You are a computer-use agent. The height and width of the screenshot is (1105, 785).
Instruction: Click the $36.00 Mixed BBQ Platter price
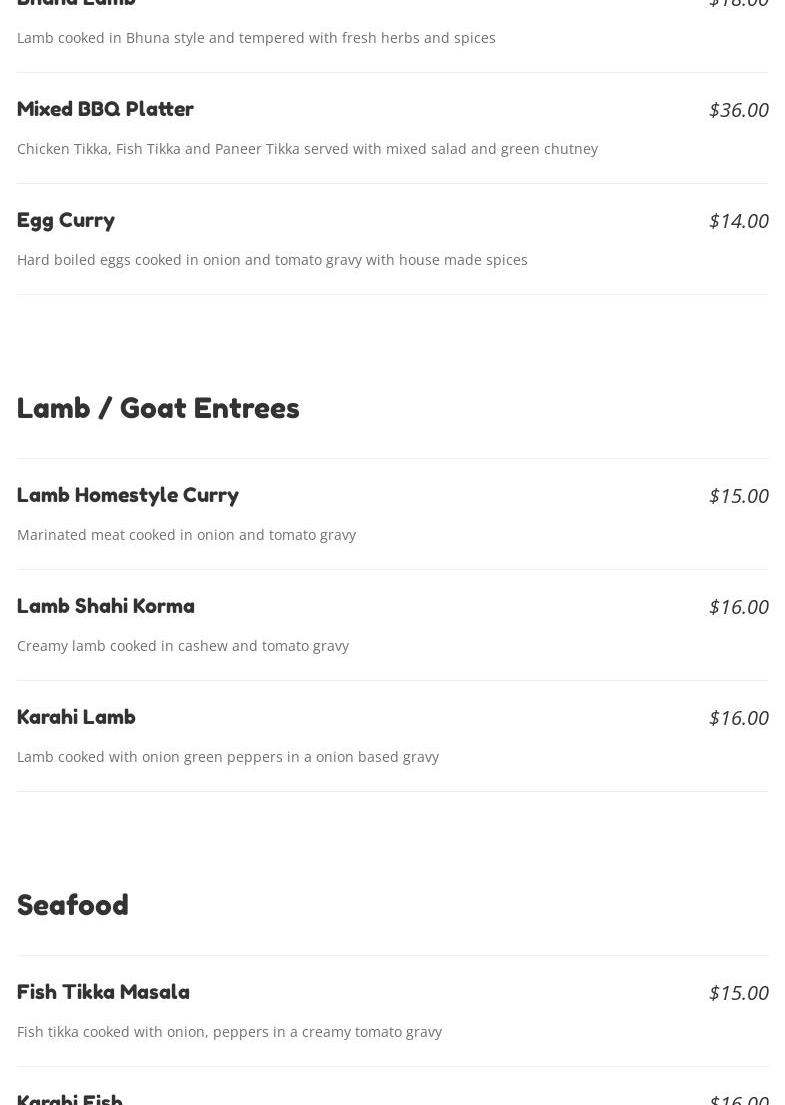point(738,109)
